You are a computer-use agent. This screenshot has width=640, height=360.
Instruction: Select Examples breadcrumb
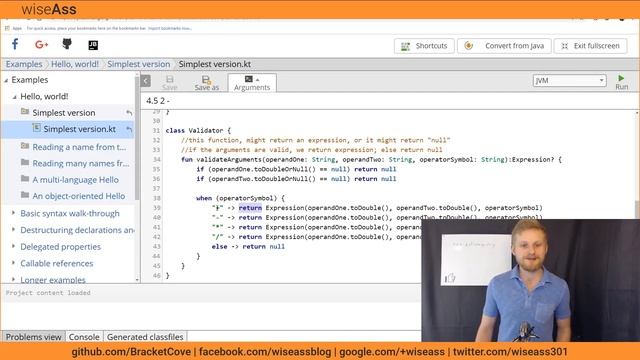(24, 64)
